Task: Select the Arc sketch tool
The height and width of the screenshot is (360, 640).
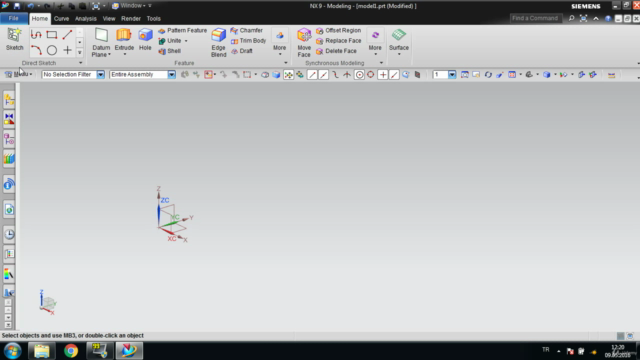Action: (x=36, y=50)
